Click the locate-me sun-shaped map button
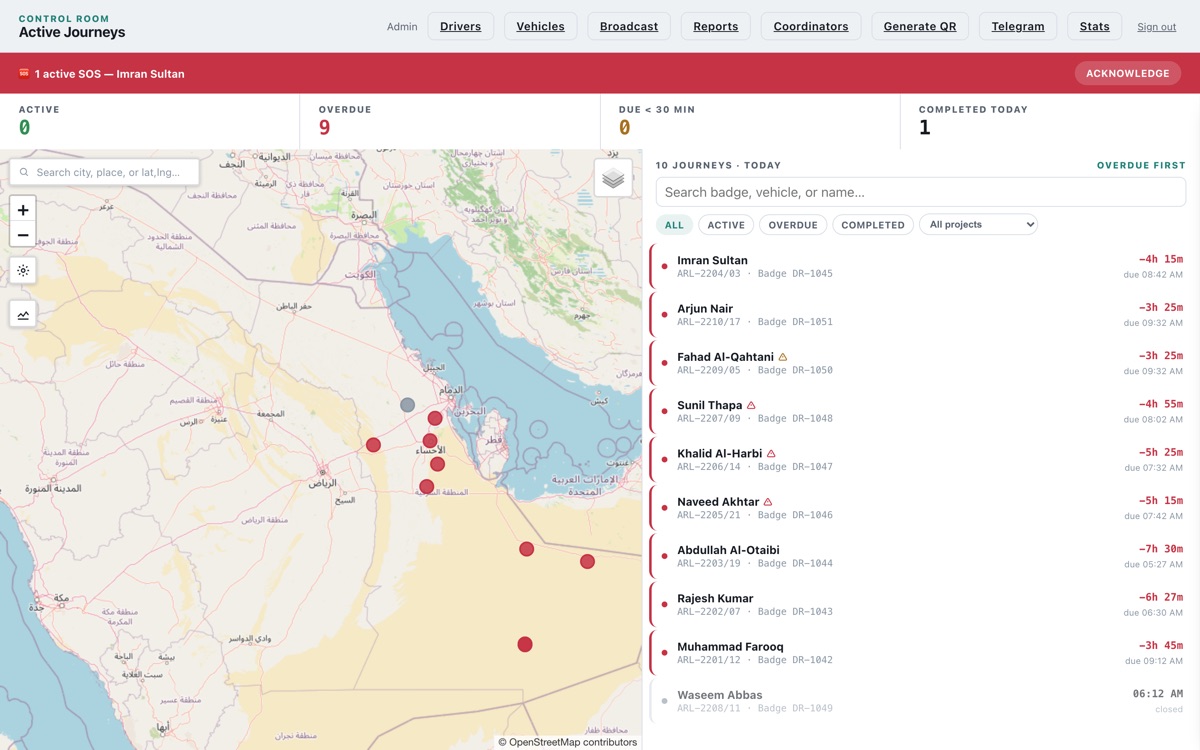1200x750 pixels. pyautogui.click(x=23, y=271)
